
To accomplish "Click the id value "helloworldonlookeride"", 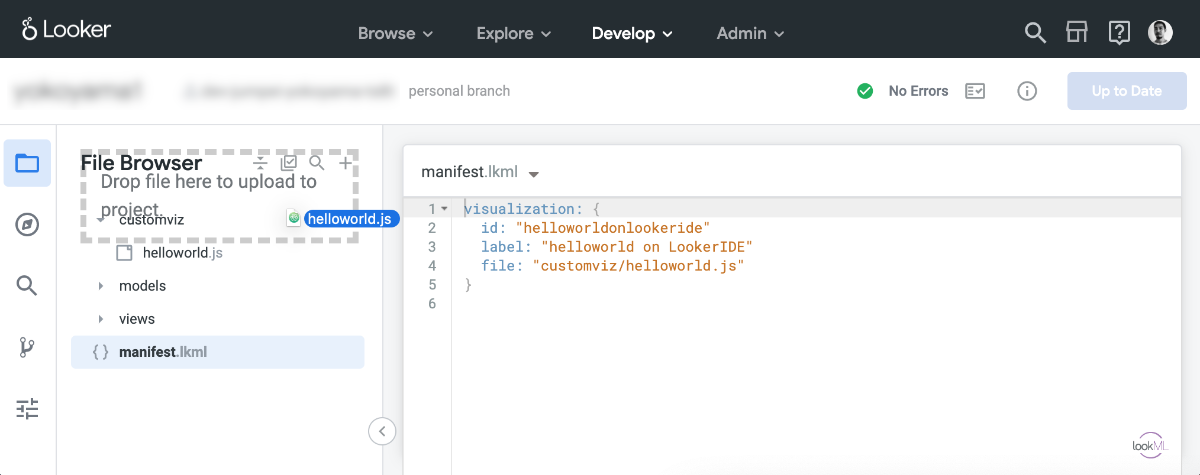I will [612, 228].
